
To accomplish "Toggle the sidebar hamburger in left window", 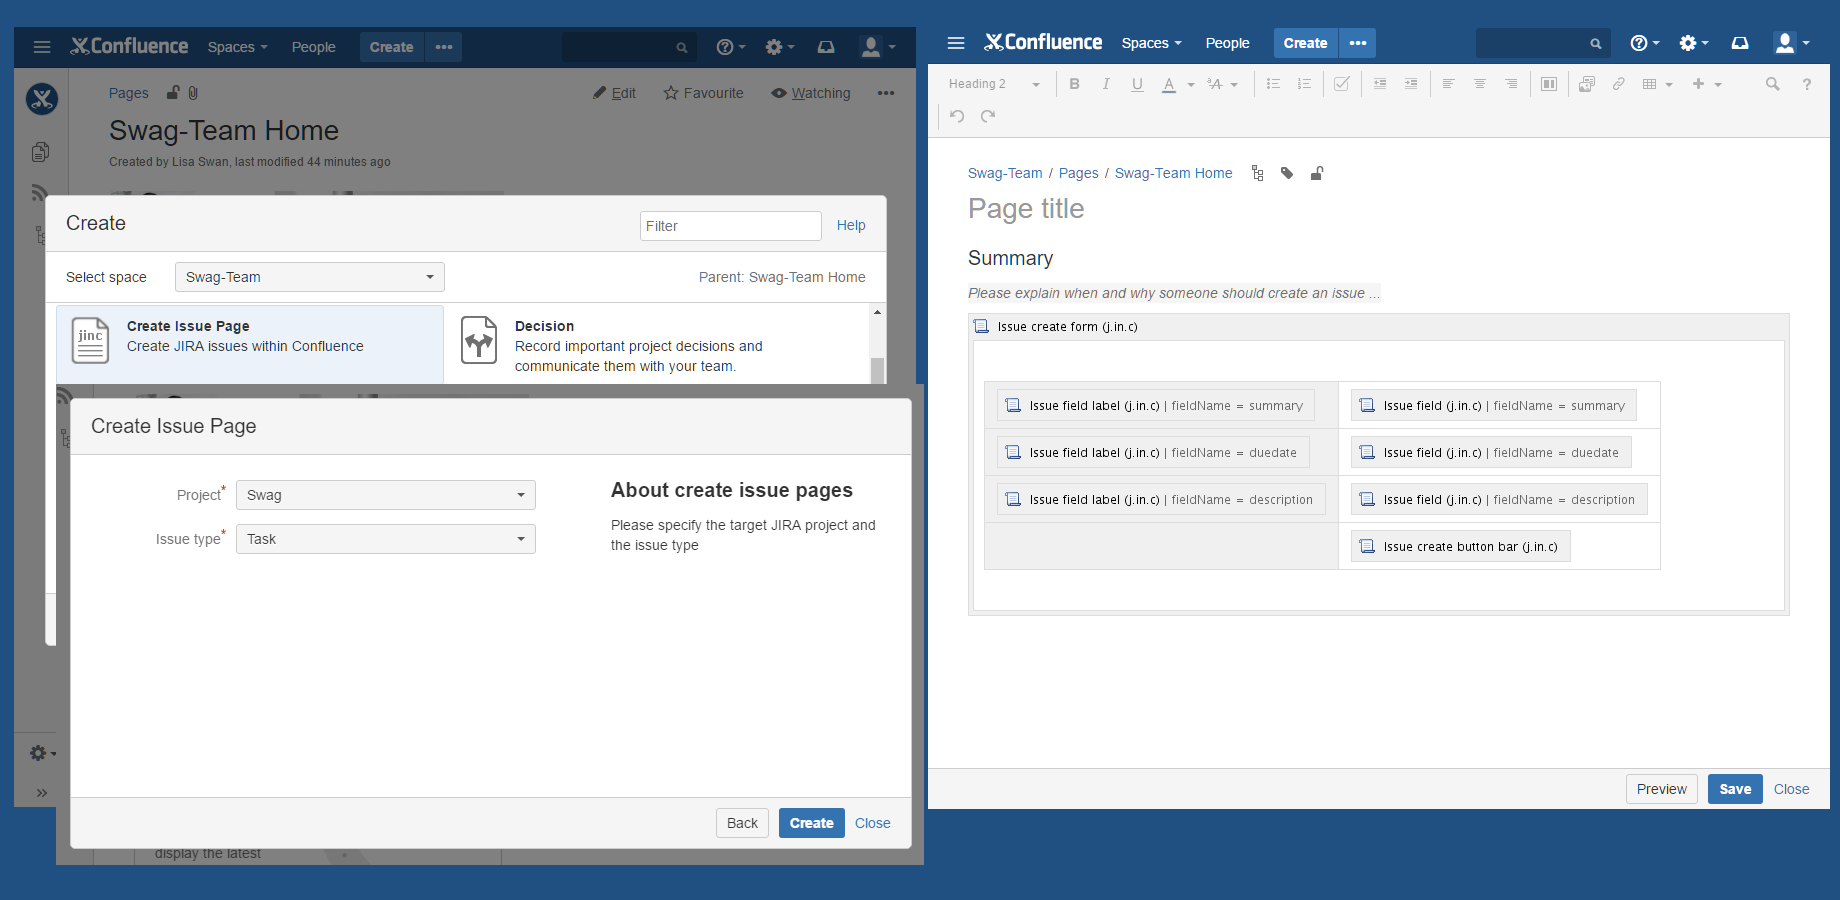I will tap(42, 47).
